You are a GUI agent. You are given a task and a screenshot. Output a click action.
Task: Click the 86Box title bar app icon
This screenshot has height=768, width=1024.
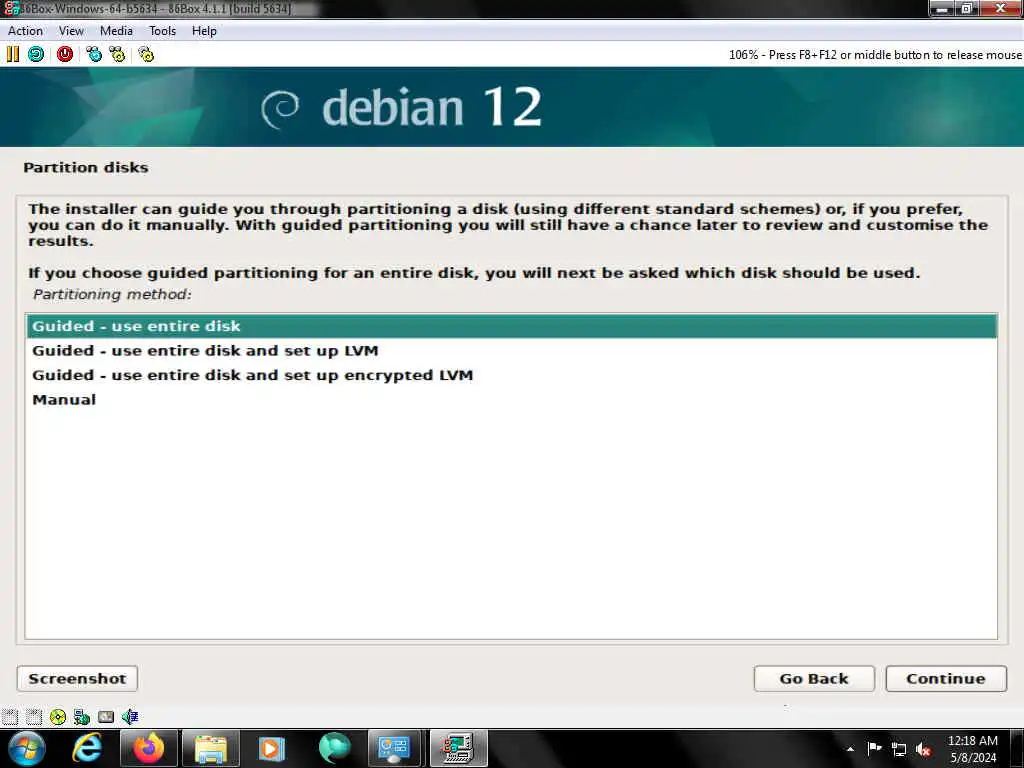(x=10, y=8)
